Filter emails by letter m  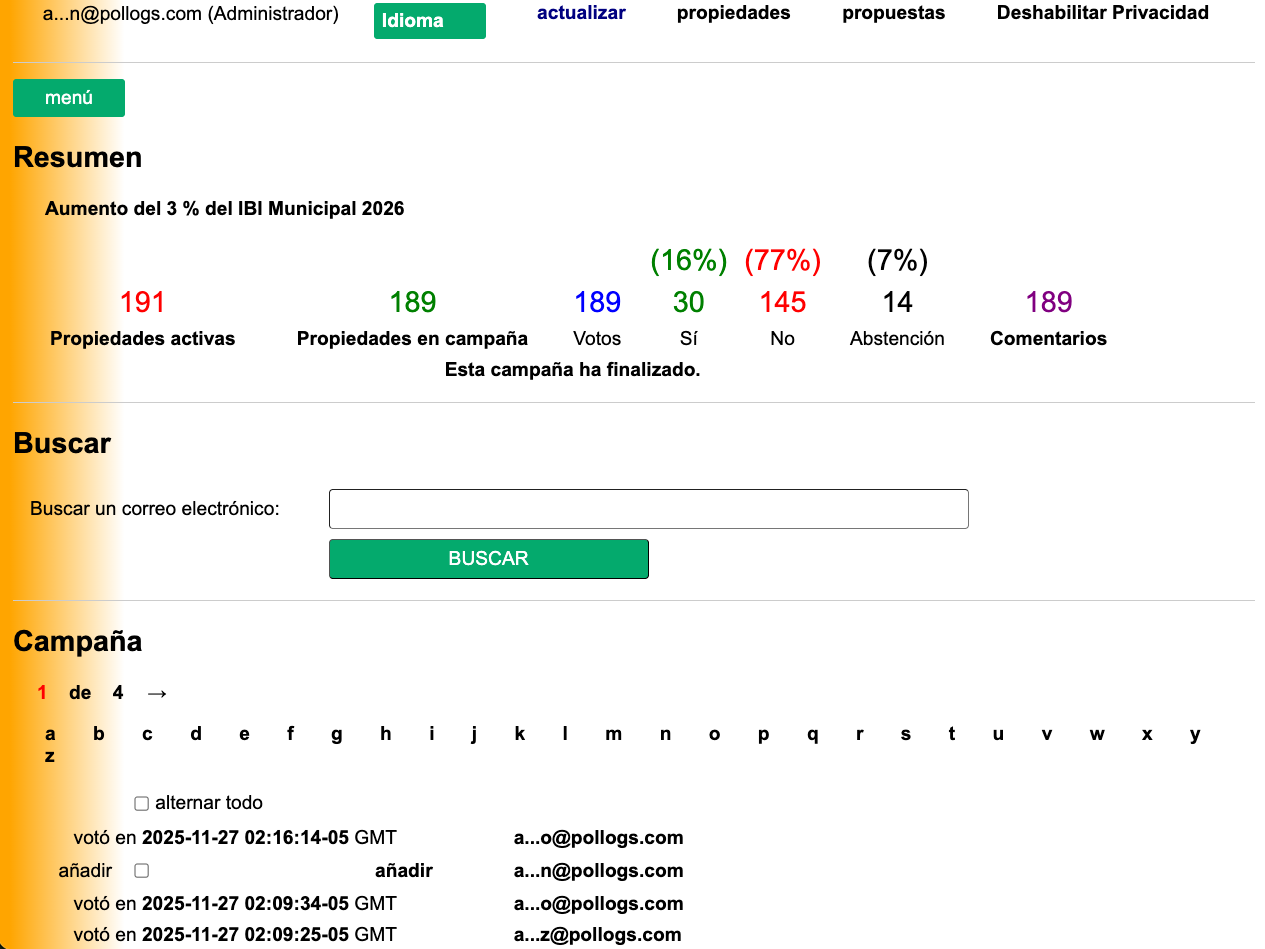613,733
